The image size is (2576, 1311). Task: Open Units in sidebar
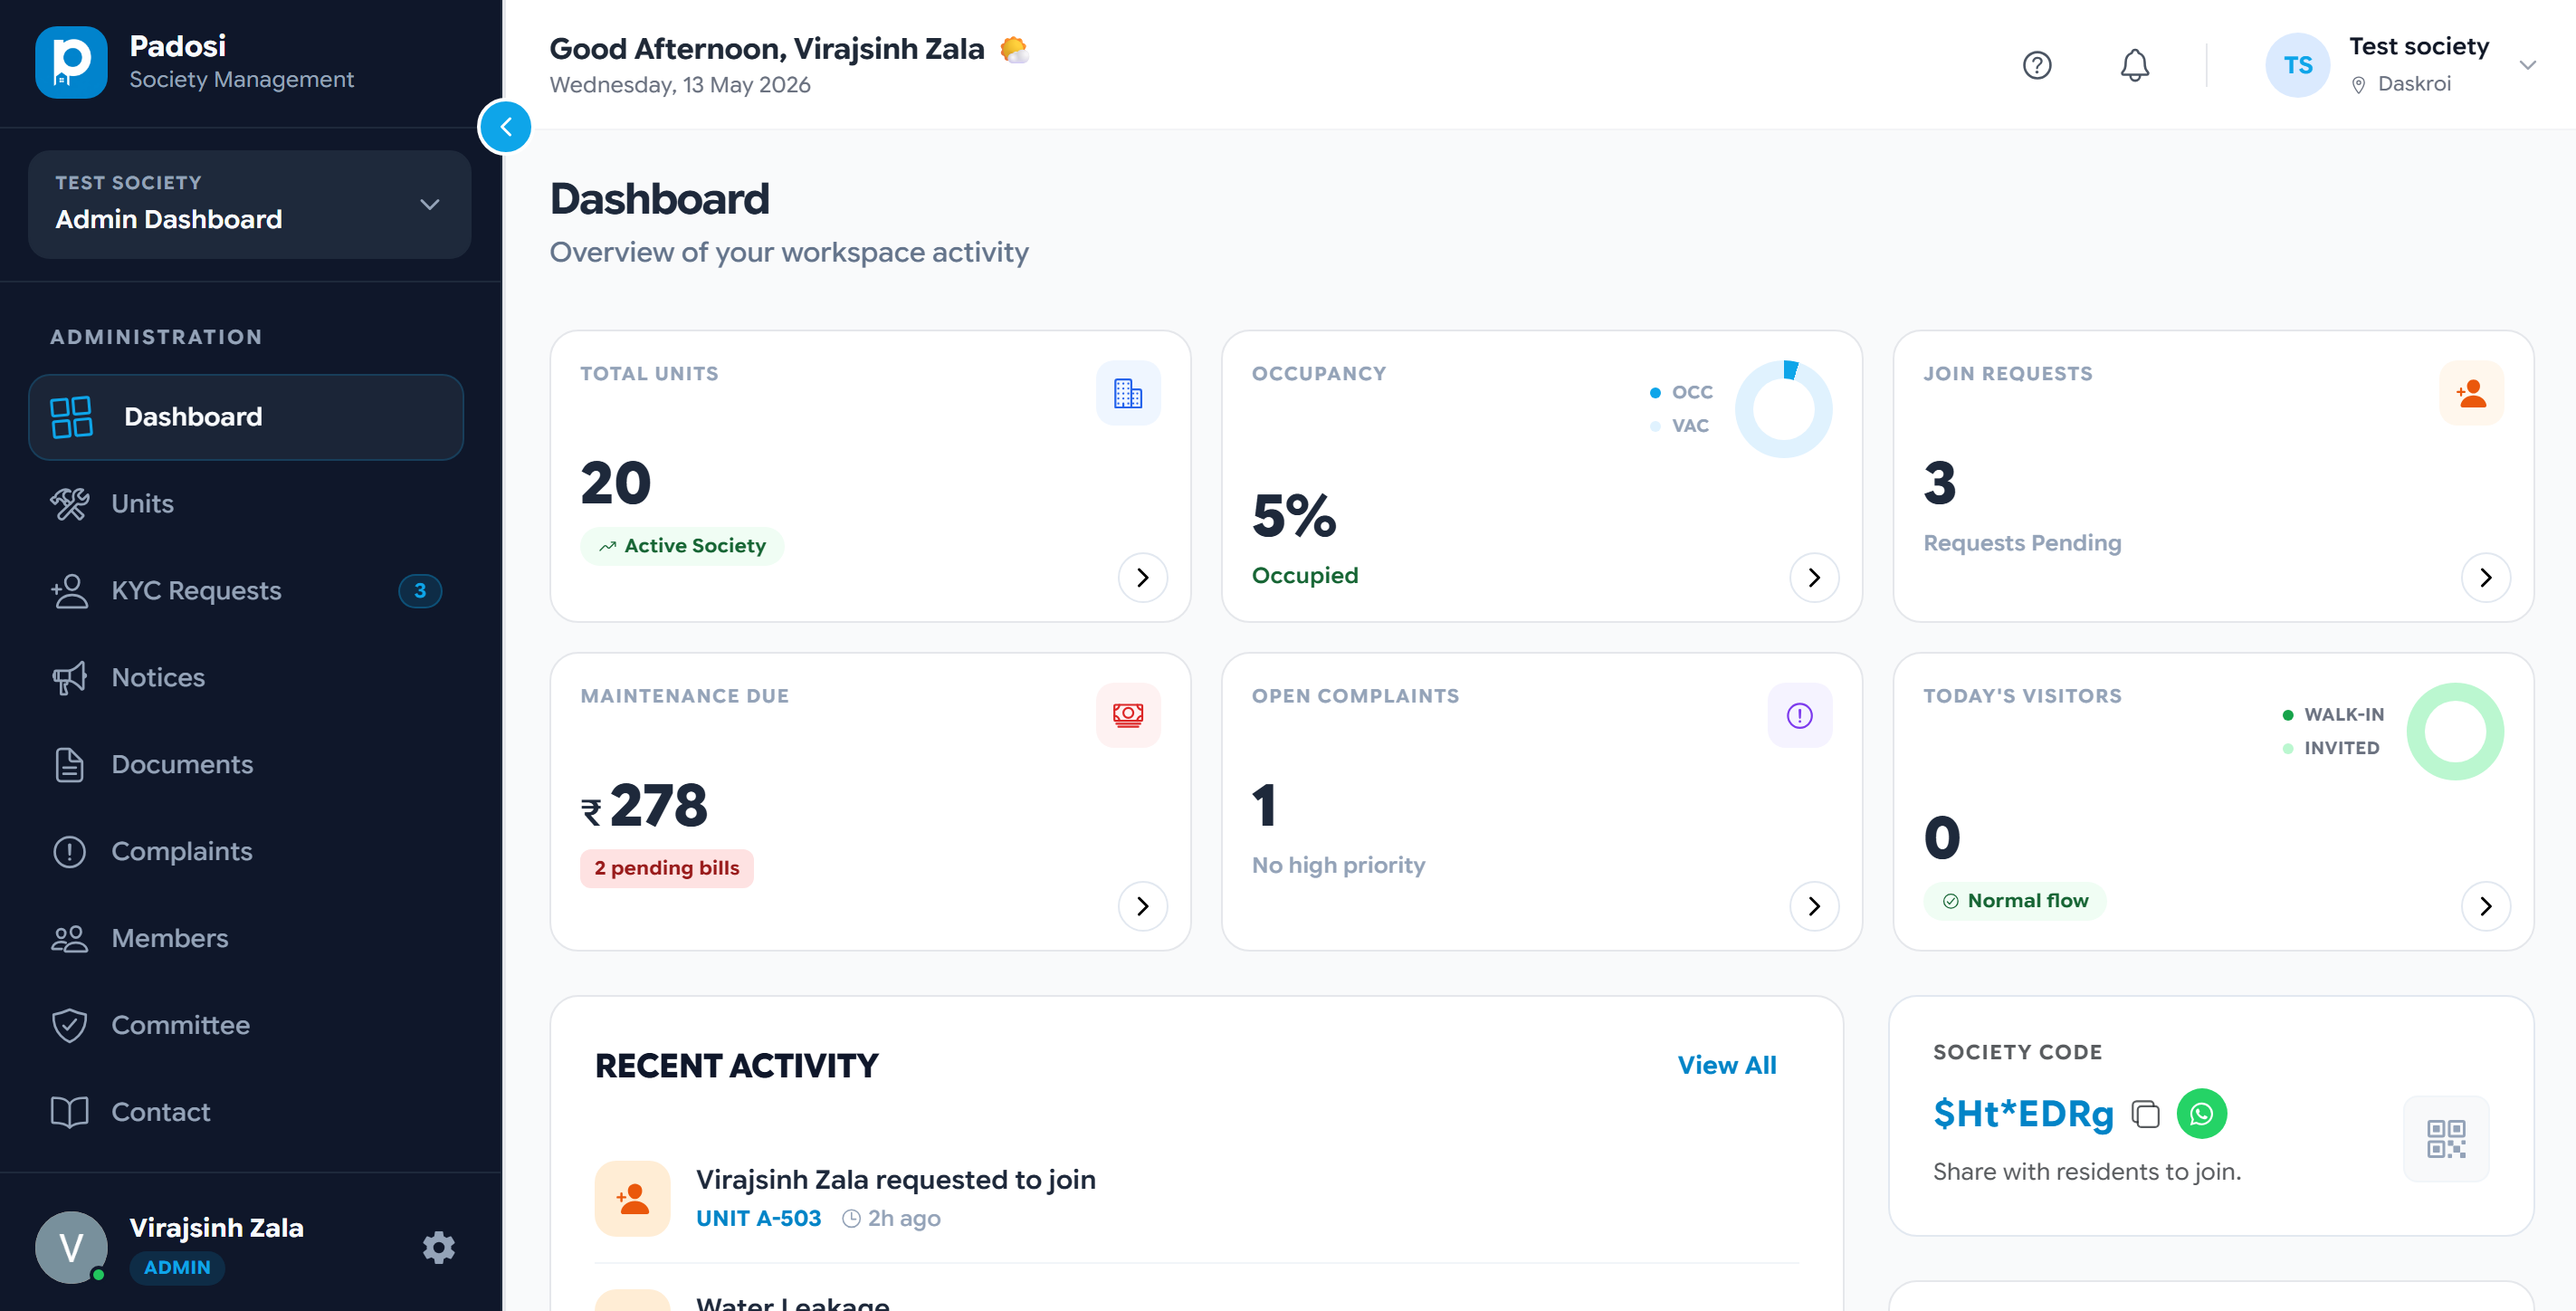(x=246, y=504)
